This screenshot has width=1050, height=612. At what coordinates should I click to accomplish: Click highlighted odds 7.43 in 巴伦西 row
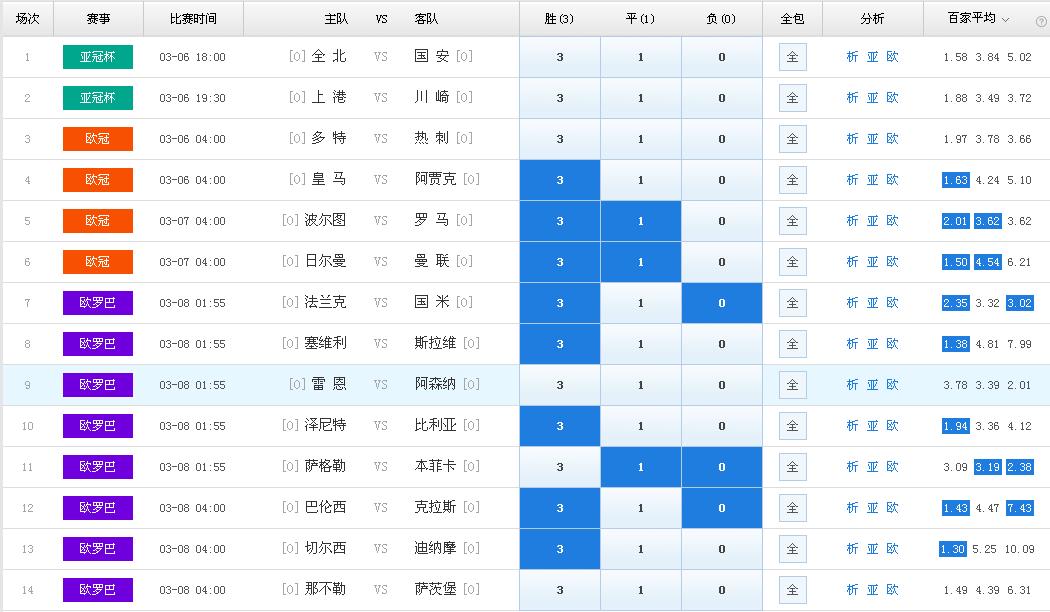point(1019,508)
